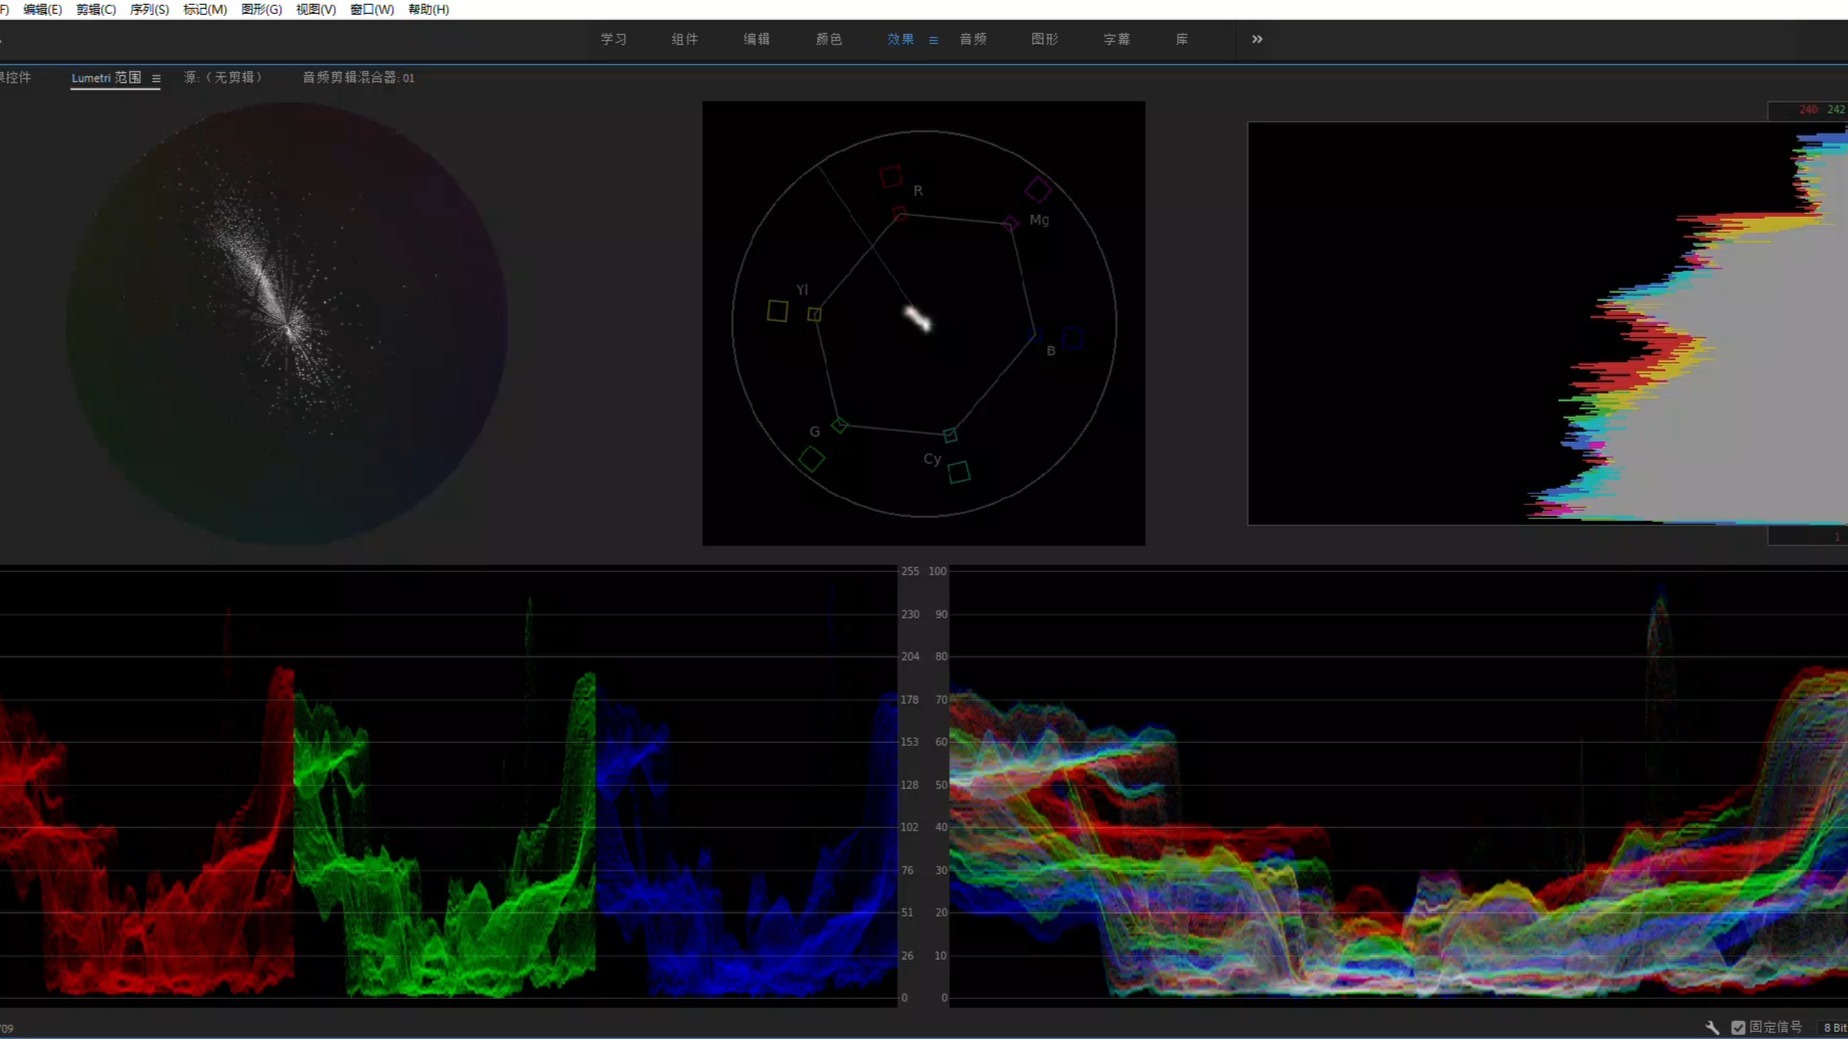Viewport: 1848px width, 1039px height.
Task: Open the 窗口(W) menu
Action: click(372, 9)
